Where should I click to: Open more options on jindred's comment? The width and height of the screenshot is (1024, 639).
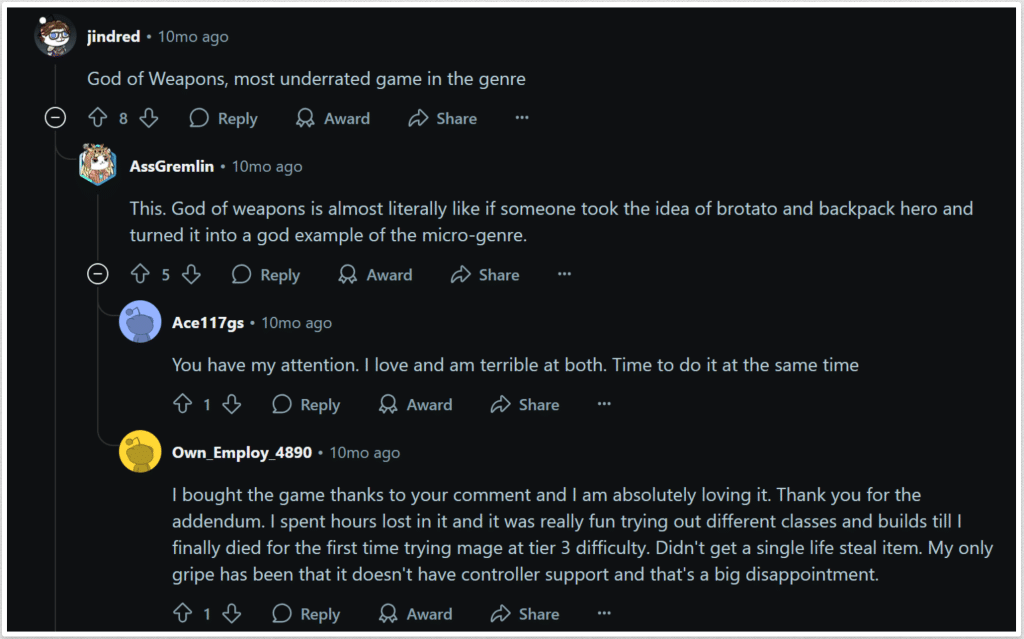click(521, 118)
